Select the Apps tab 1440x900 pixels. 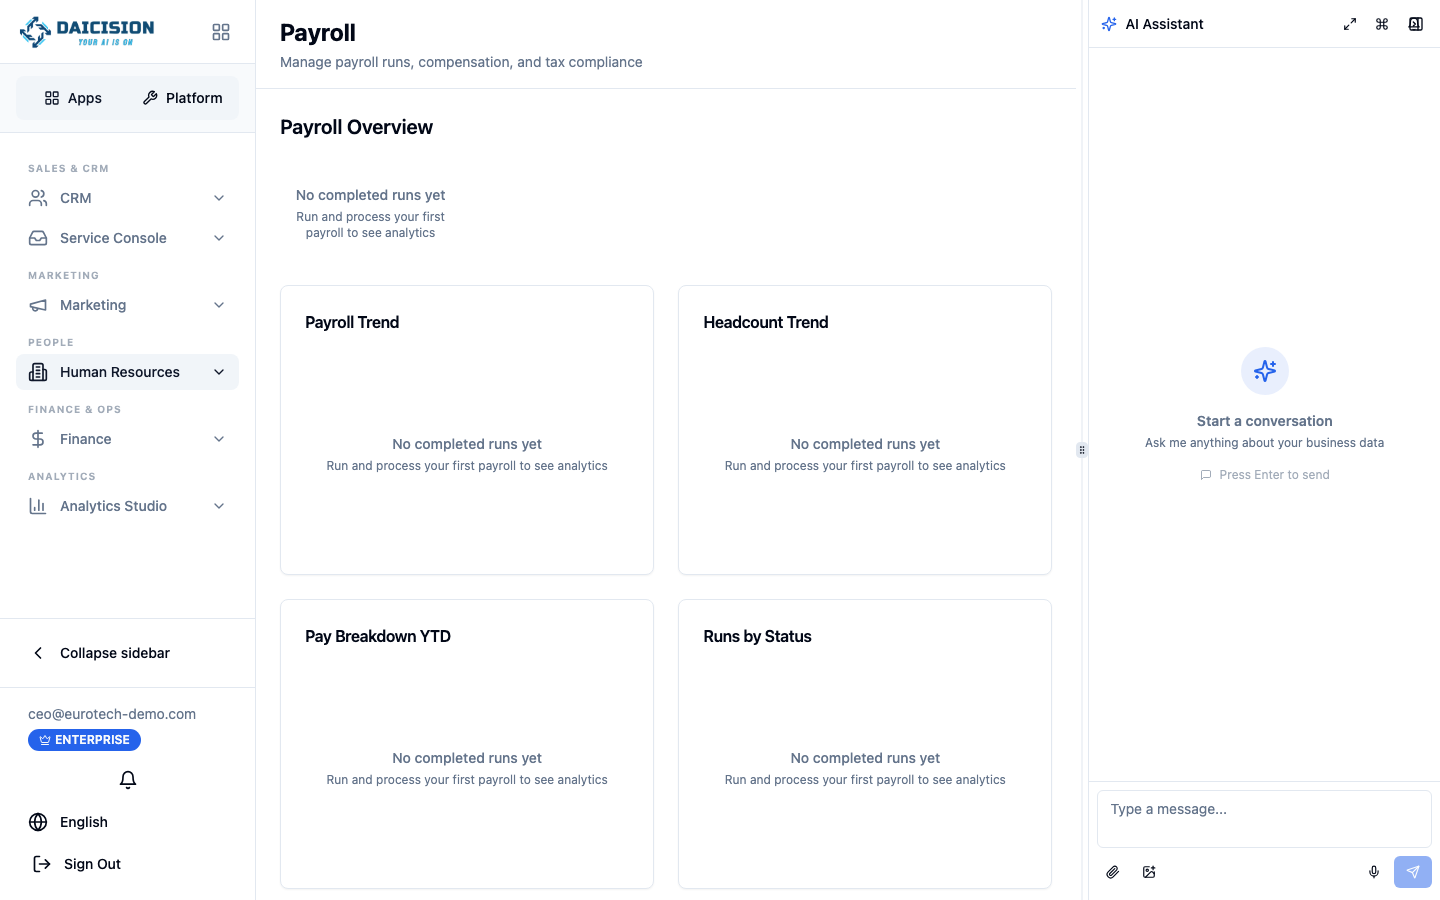pos(73,98)
